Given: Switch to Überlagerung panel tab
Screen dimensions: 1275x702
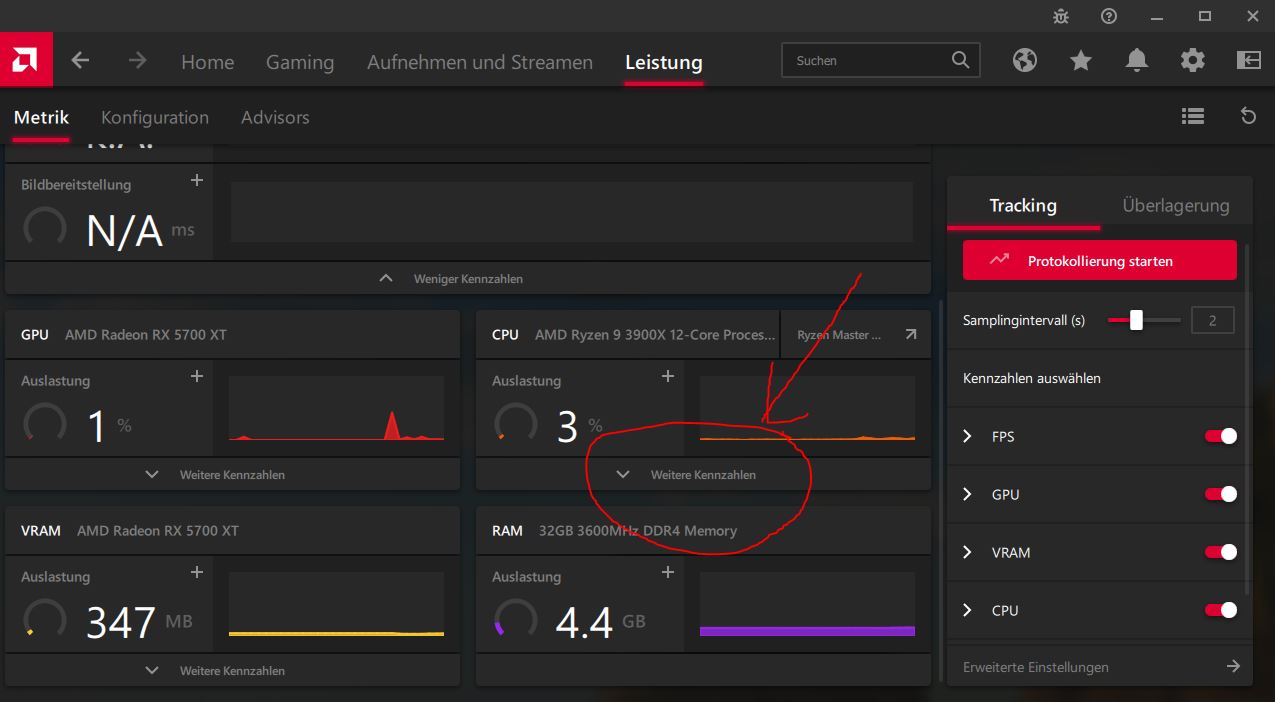Looking at the screenshot, I should 1176,205.
